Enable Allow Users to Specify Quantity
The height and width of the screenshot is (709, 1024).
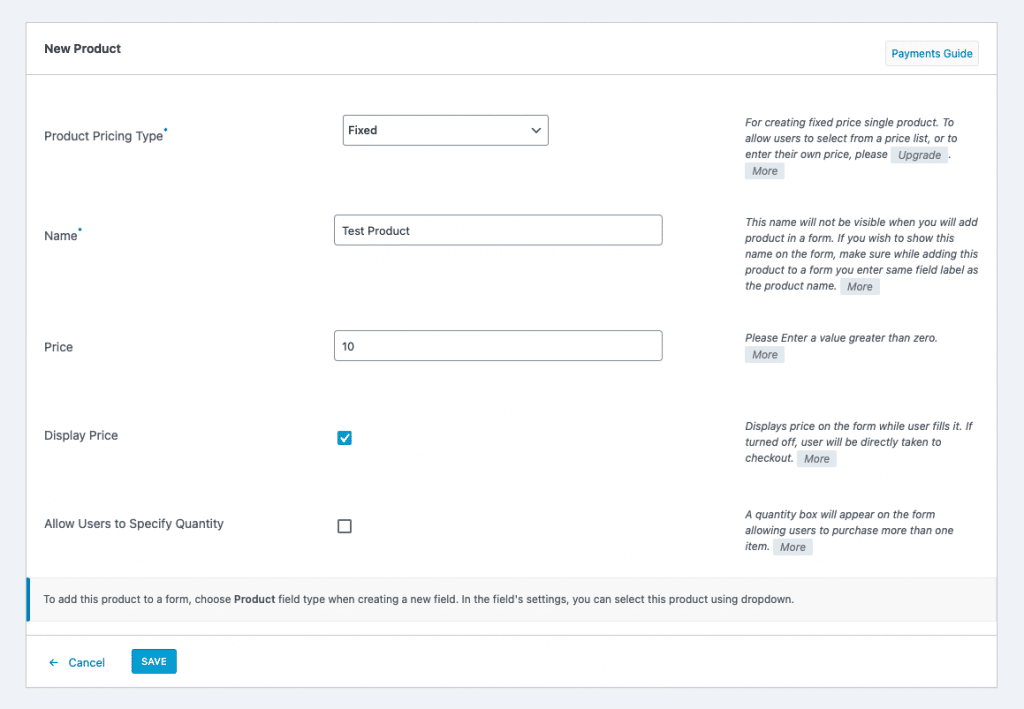pyautogui.click(x=344, y=525)
